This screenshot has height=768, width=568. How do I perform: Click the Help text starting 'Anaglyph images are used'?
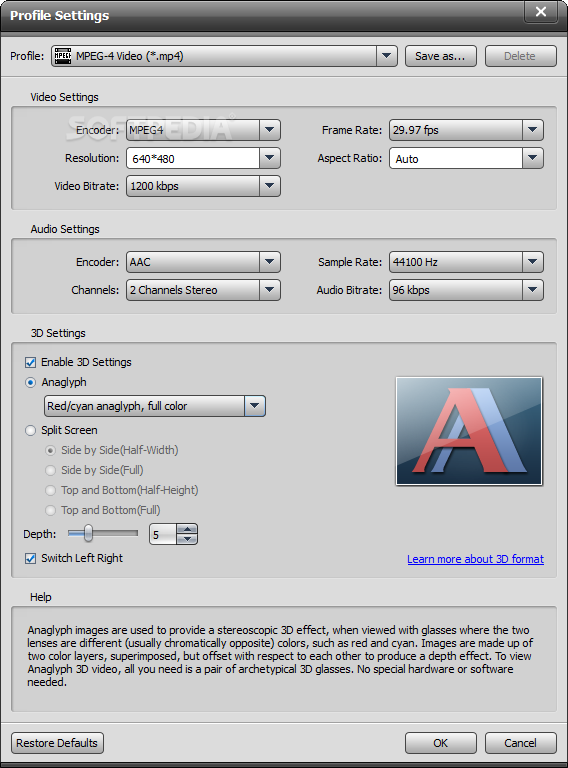pyautogui.click(x=280, y=656)
